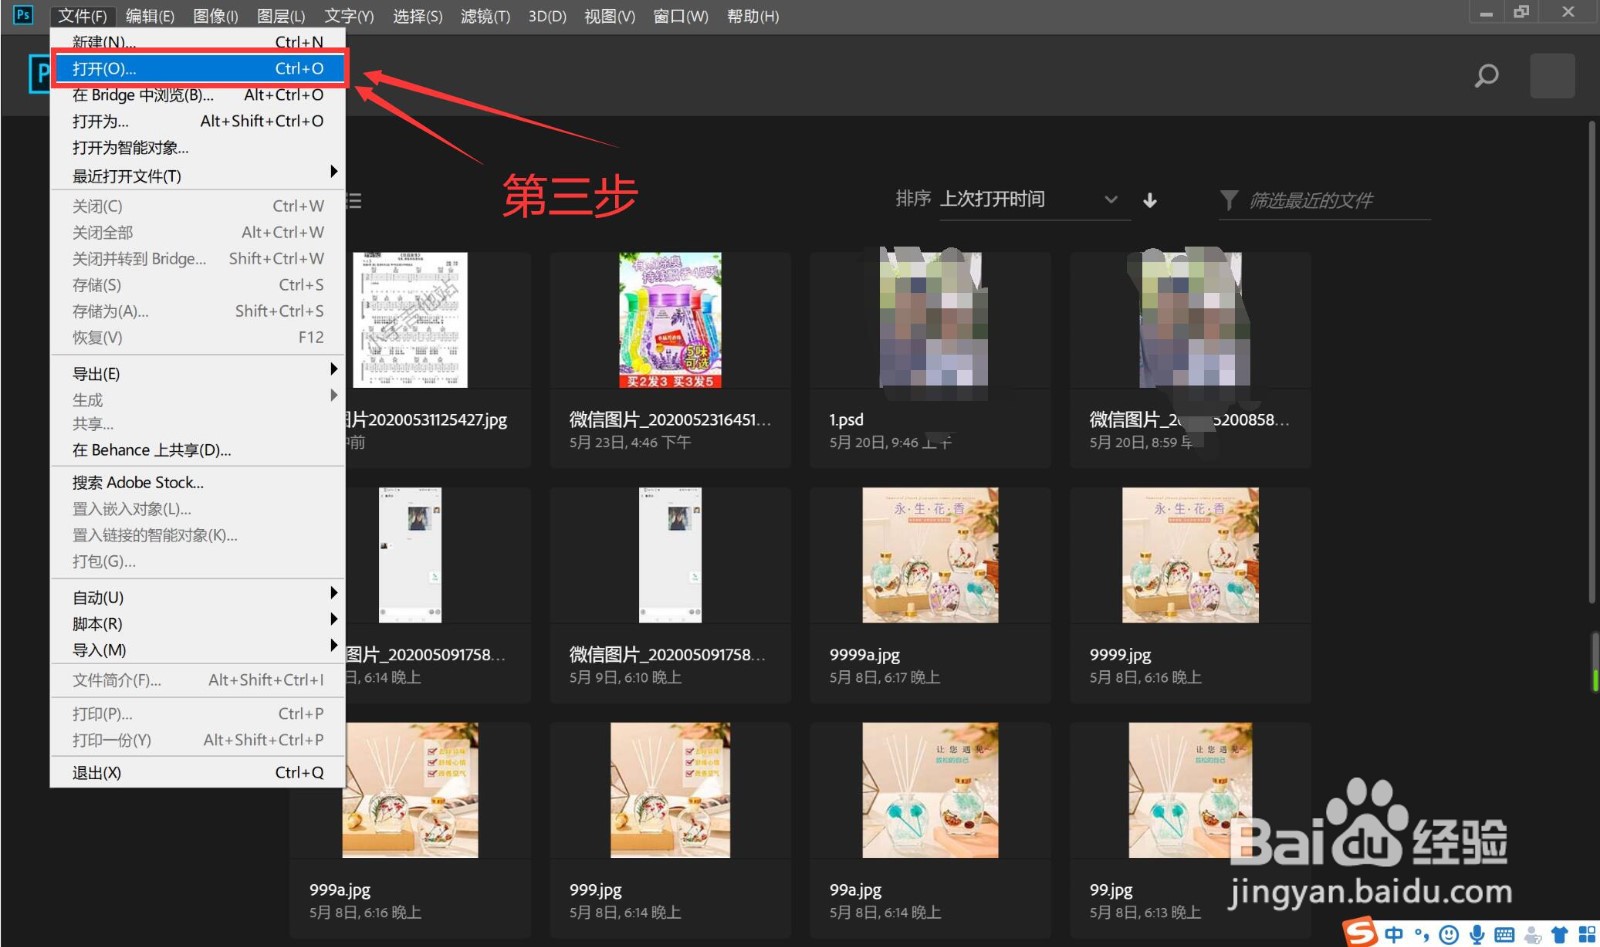
Task: Toggle Chinese/English with the 中 icon
Action: (1394, 934)
